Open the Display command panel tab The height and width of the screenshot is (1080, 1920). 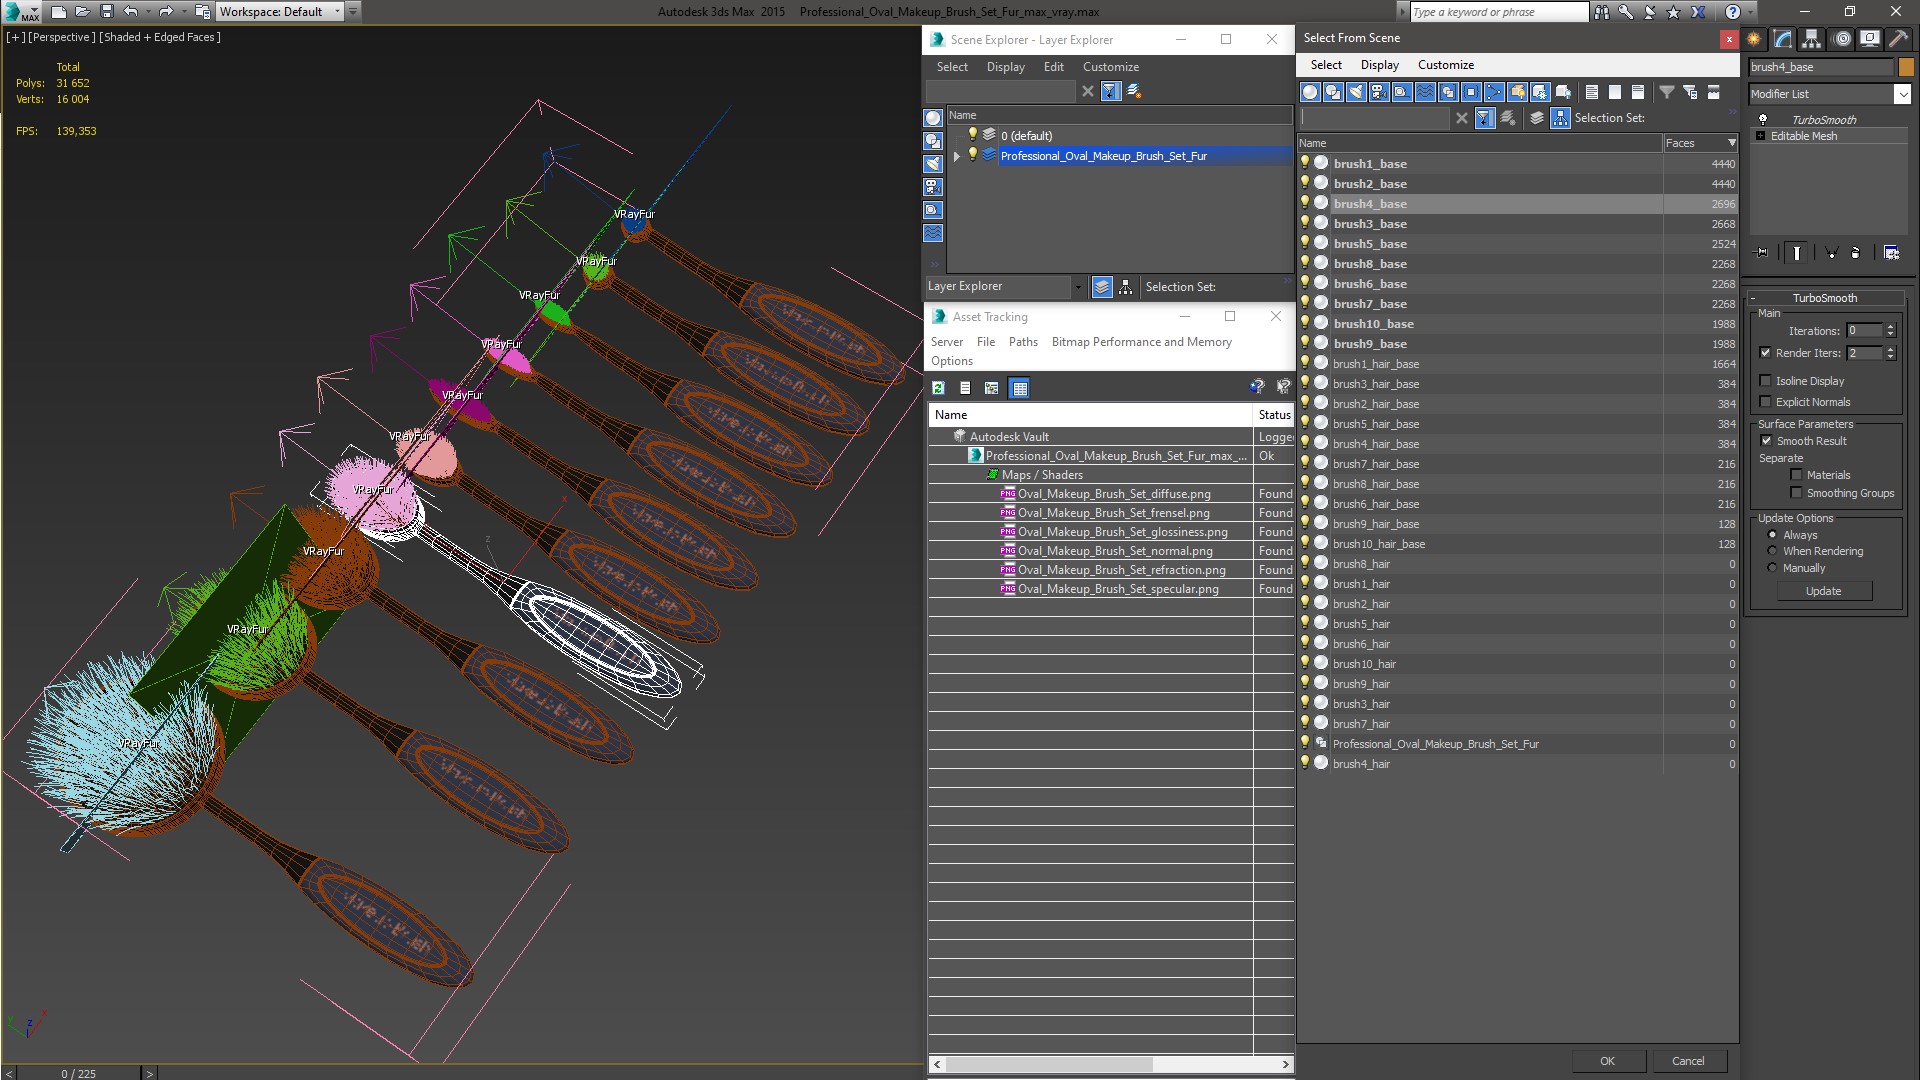click(x=1869, y=39)
